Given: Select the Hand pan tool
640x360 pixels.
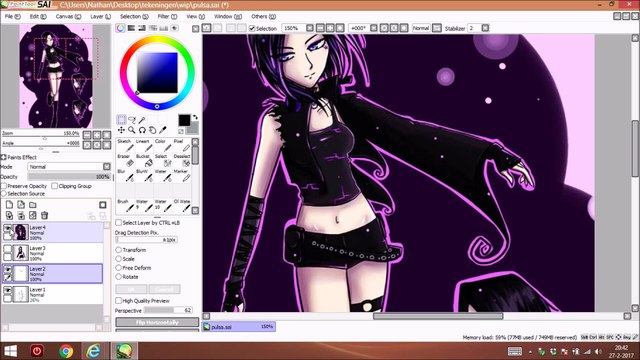Looking at the screenshot, I should click(152, 130).
